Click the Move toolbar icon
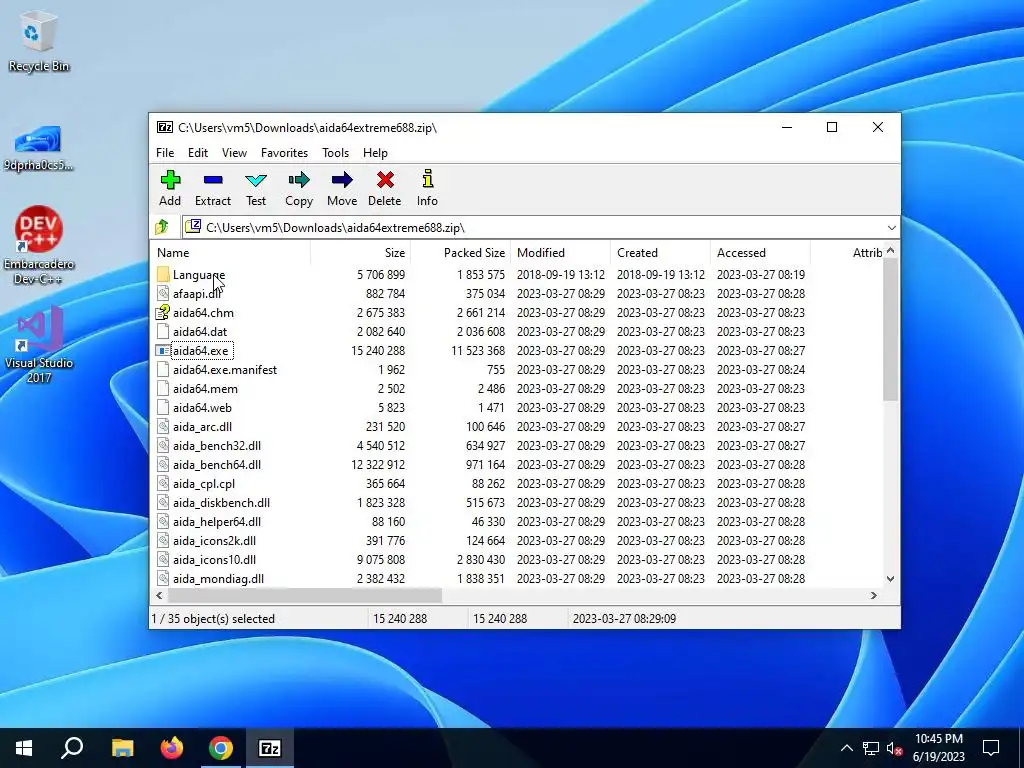 [x=342, y=180]
